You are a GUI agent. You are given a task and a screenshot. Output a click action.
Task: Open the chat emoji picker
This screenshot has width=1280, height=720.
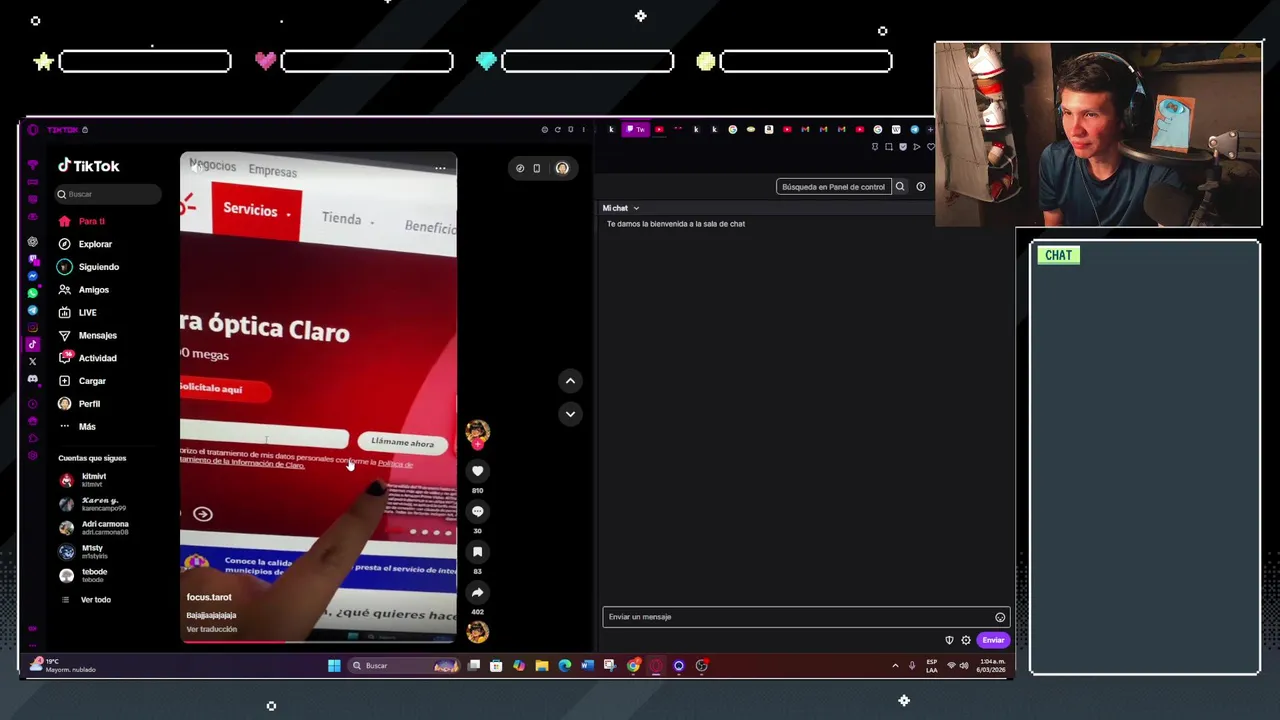1000,617
